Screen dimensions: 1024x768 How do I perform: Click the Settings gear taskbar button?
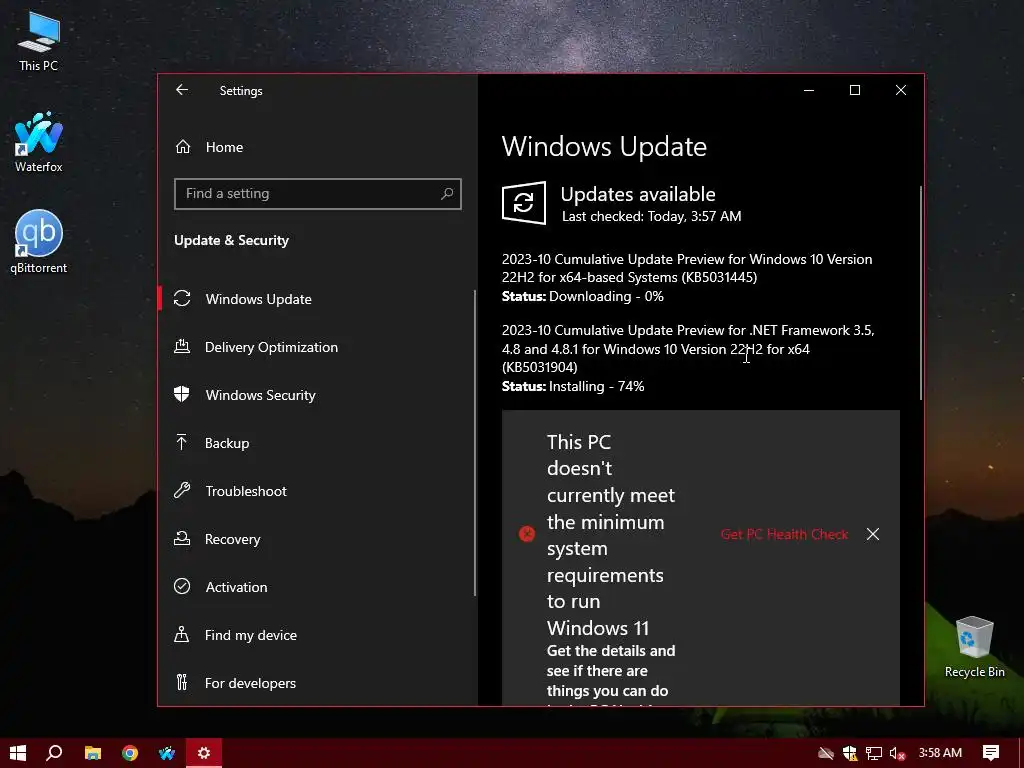(x=204, y=753)
